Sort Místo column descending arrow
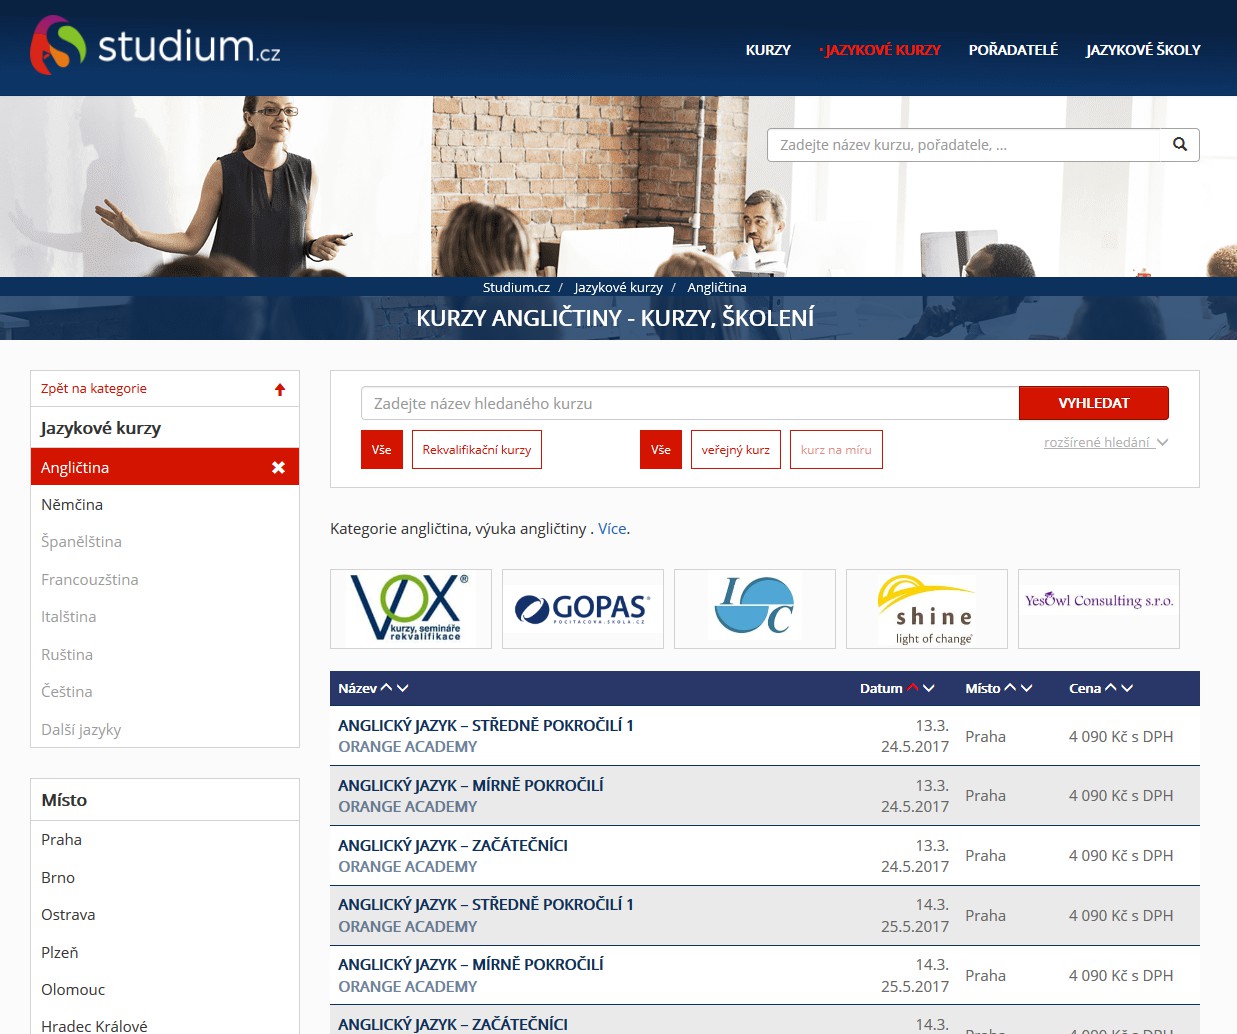This screenshot has height=1034, width=1237. pos(1026,688)
